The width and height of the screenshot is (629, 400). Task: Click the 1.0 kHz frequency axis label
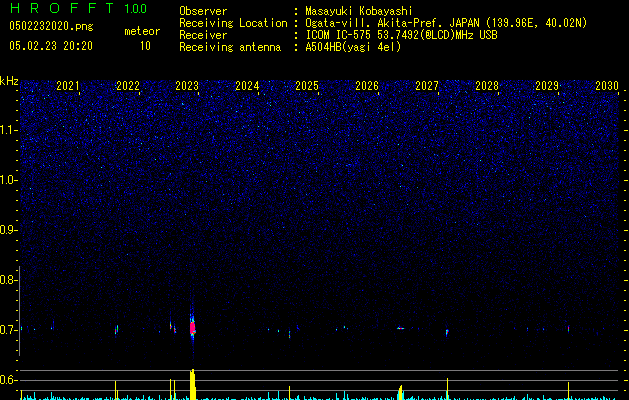click(x=8, y=180)
